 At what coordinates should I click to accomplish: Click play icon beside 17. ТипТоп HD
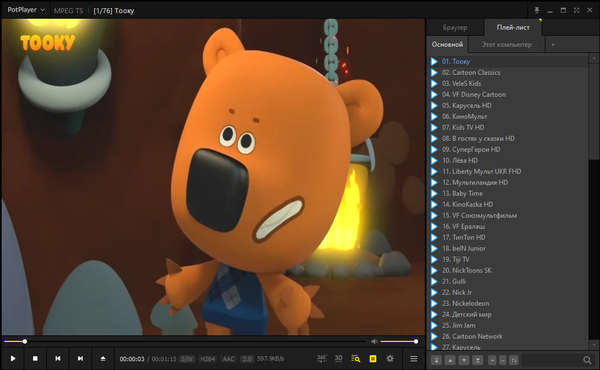coord(434,237)
